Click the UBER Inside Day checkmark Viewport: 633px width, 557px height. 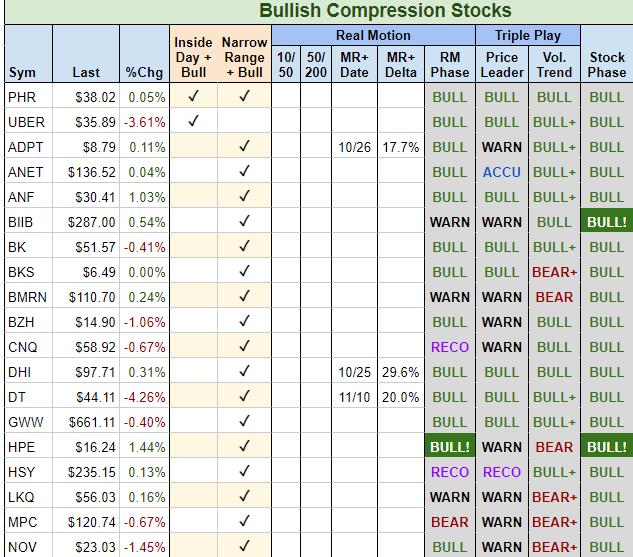click(194, 122)
